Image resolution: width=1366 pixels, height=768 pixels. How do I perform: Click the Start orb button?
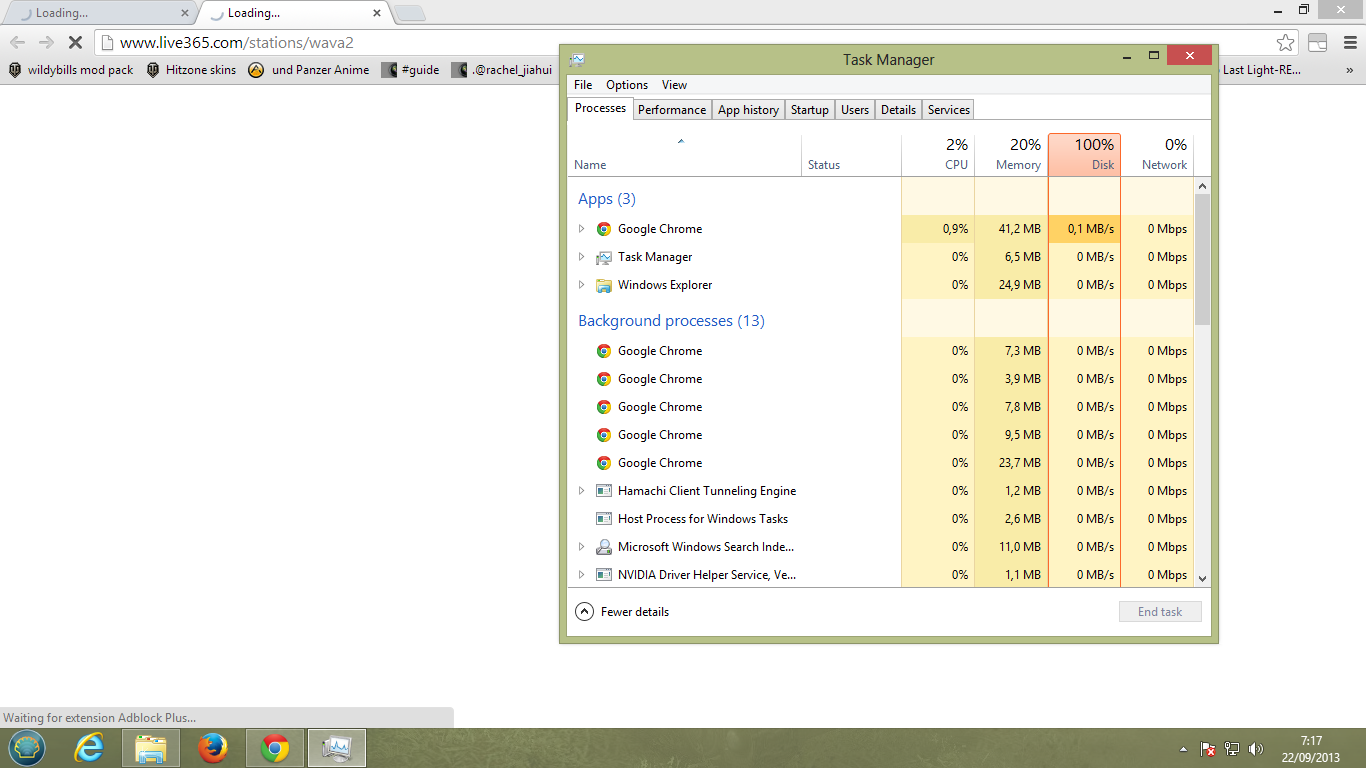tap(27, 748)
